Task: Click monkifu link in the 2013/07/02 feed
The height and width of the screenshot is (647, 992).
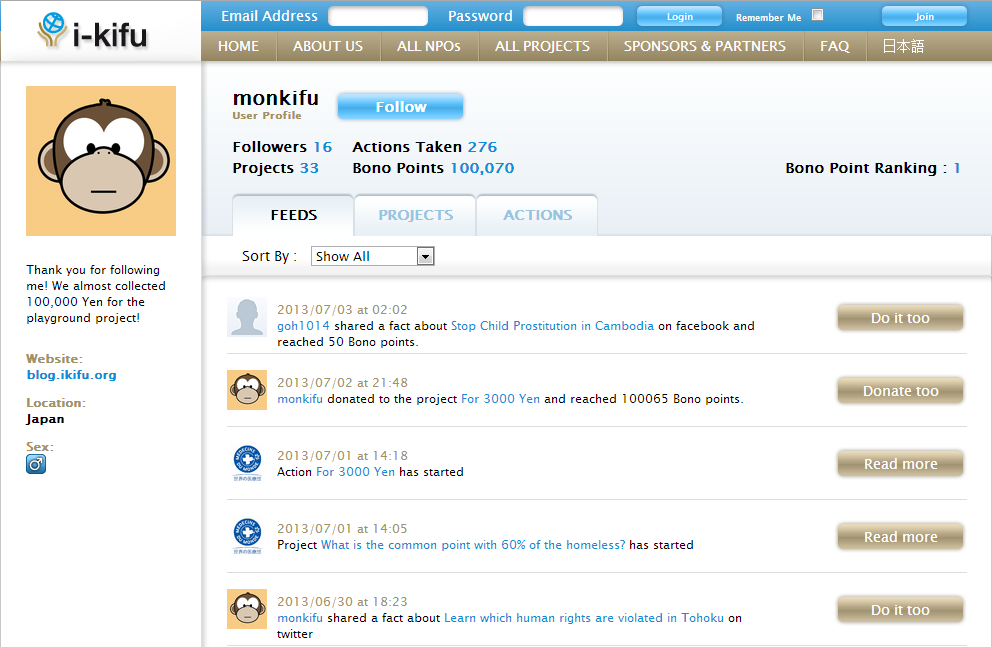Action: (x=300, y=399)
